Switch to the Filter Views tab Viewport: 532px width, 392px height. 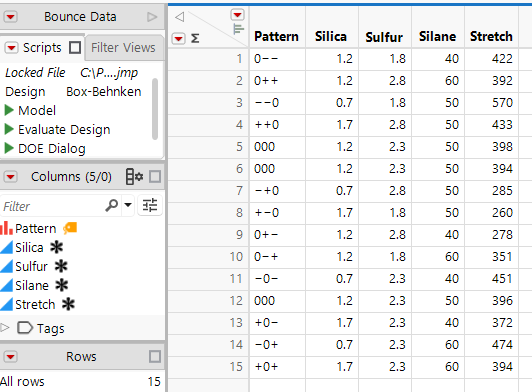tap(123, 48)
